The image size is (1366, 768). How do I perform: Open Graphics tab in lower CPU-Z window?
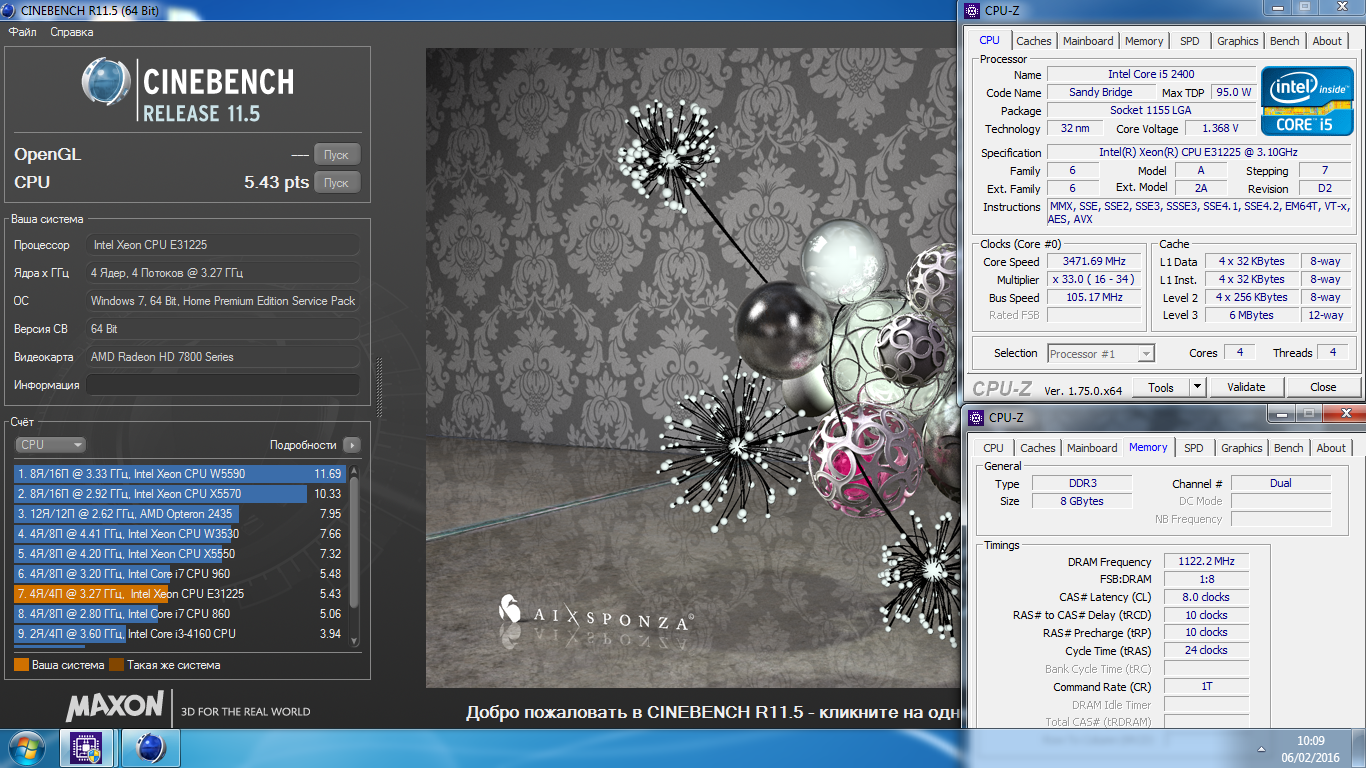pos(1242,448)
